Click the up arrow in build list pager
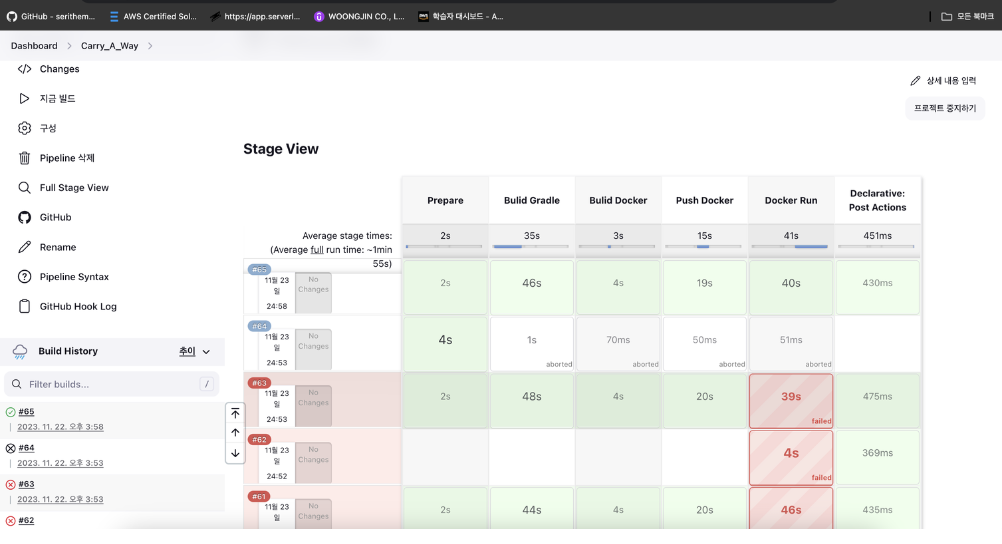The height and width of the screenshot is (544, 1002). pos(235,433)
